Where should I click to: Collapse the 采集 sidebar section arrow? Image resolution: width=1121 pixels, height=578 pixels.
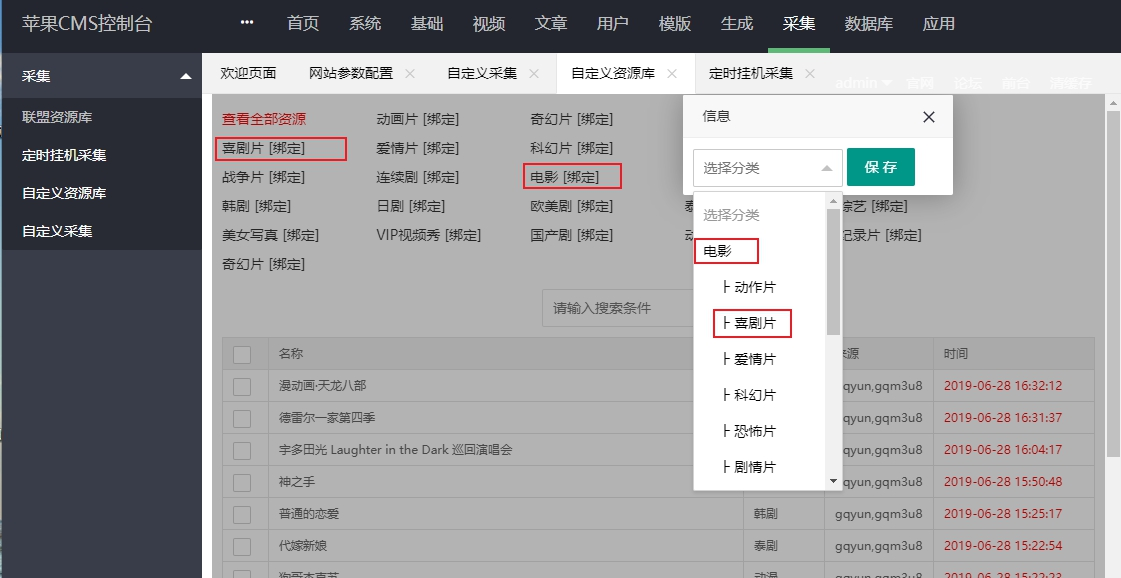185,77
